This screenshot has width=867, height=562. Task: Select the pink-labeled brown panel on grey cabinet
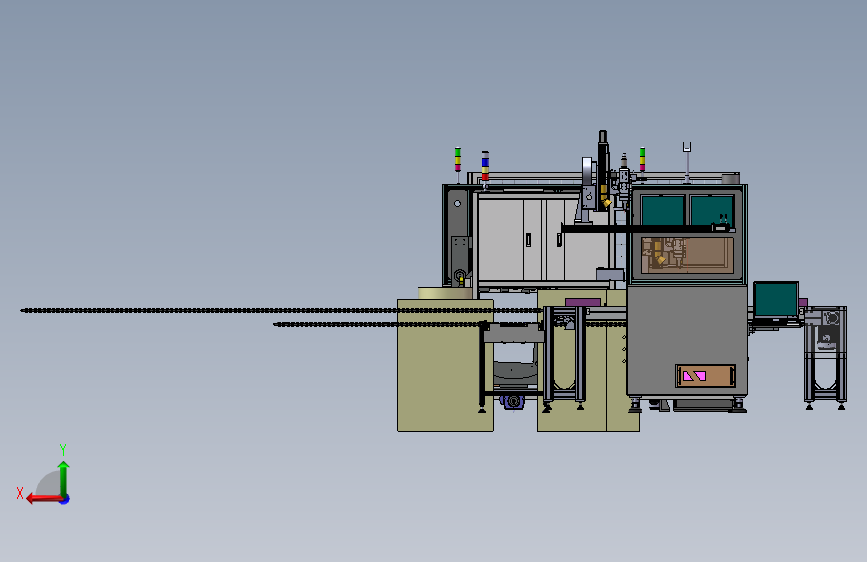[705, 376]
